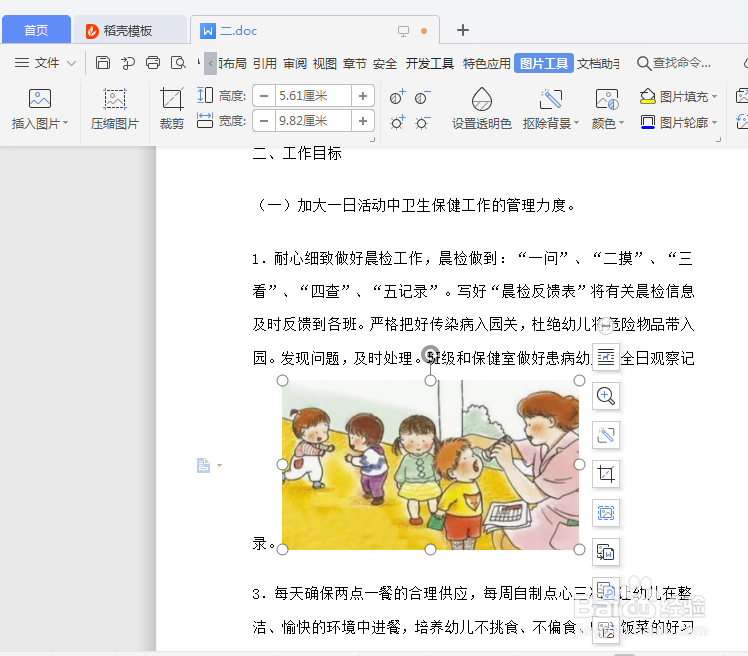The width and height of the screenshot is (748, 656).
Task: Switch to the Chapter (章节) tab
Action: 354,63
